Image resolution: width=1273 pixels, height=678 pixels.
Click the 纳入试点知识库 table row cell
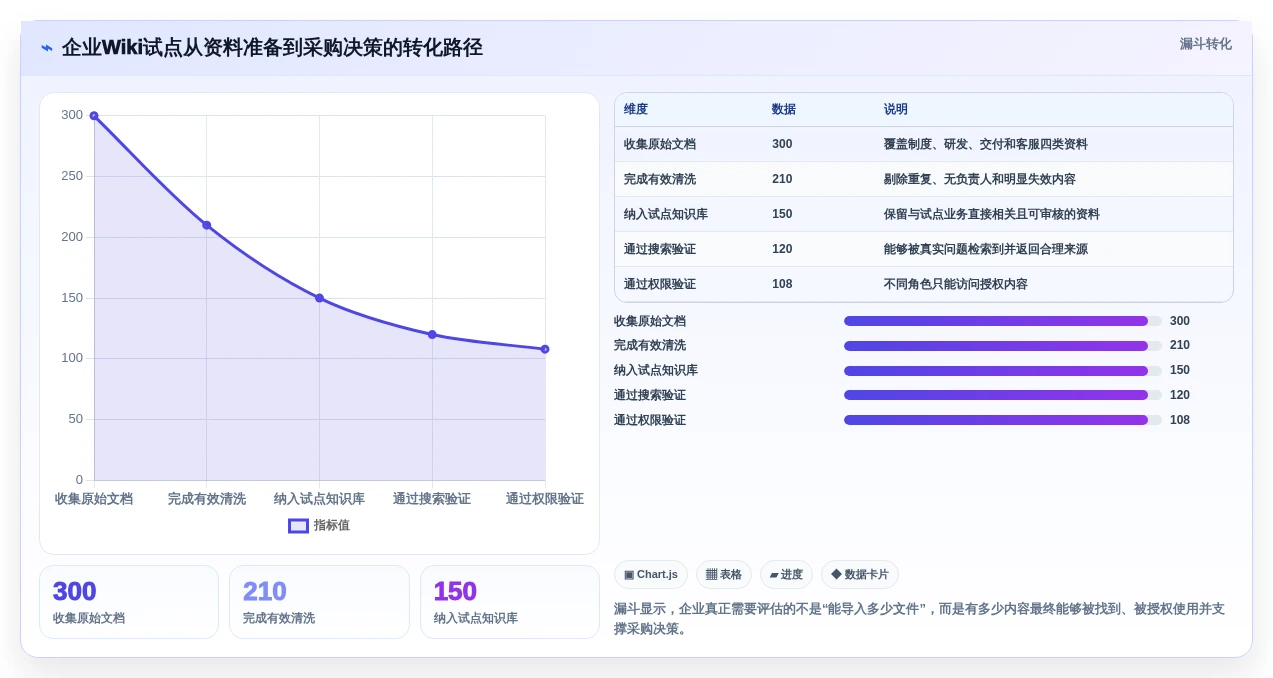[666, 214]
